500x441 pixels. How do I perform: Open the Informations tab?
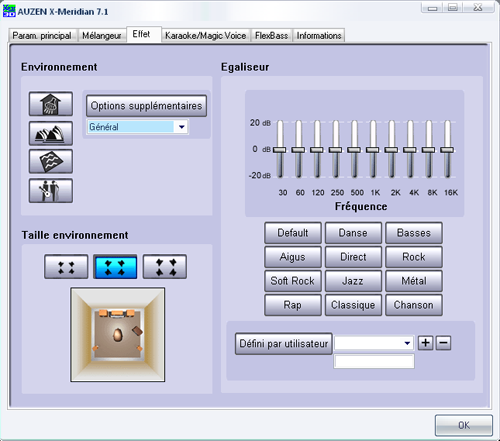tap(319, 36)
